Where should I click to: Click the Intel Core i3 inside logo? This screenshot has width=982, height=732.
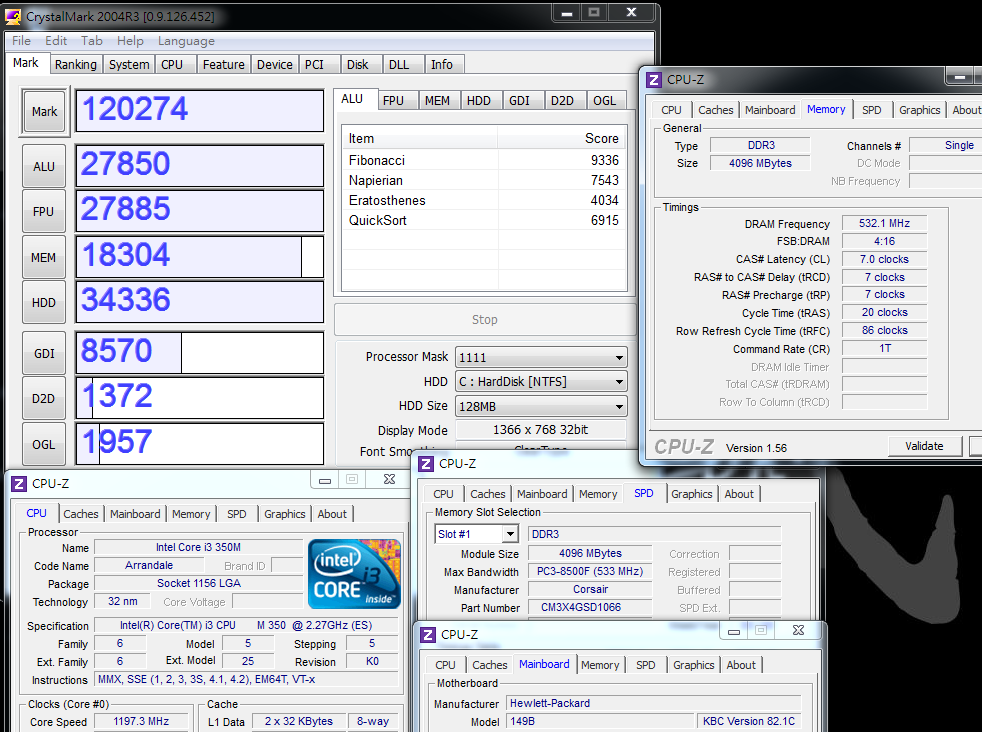coord(354,574)
